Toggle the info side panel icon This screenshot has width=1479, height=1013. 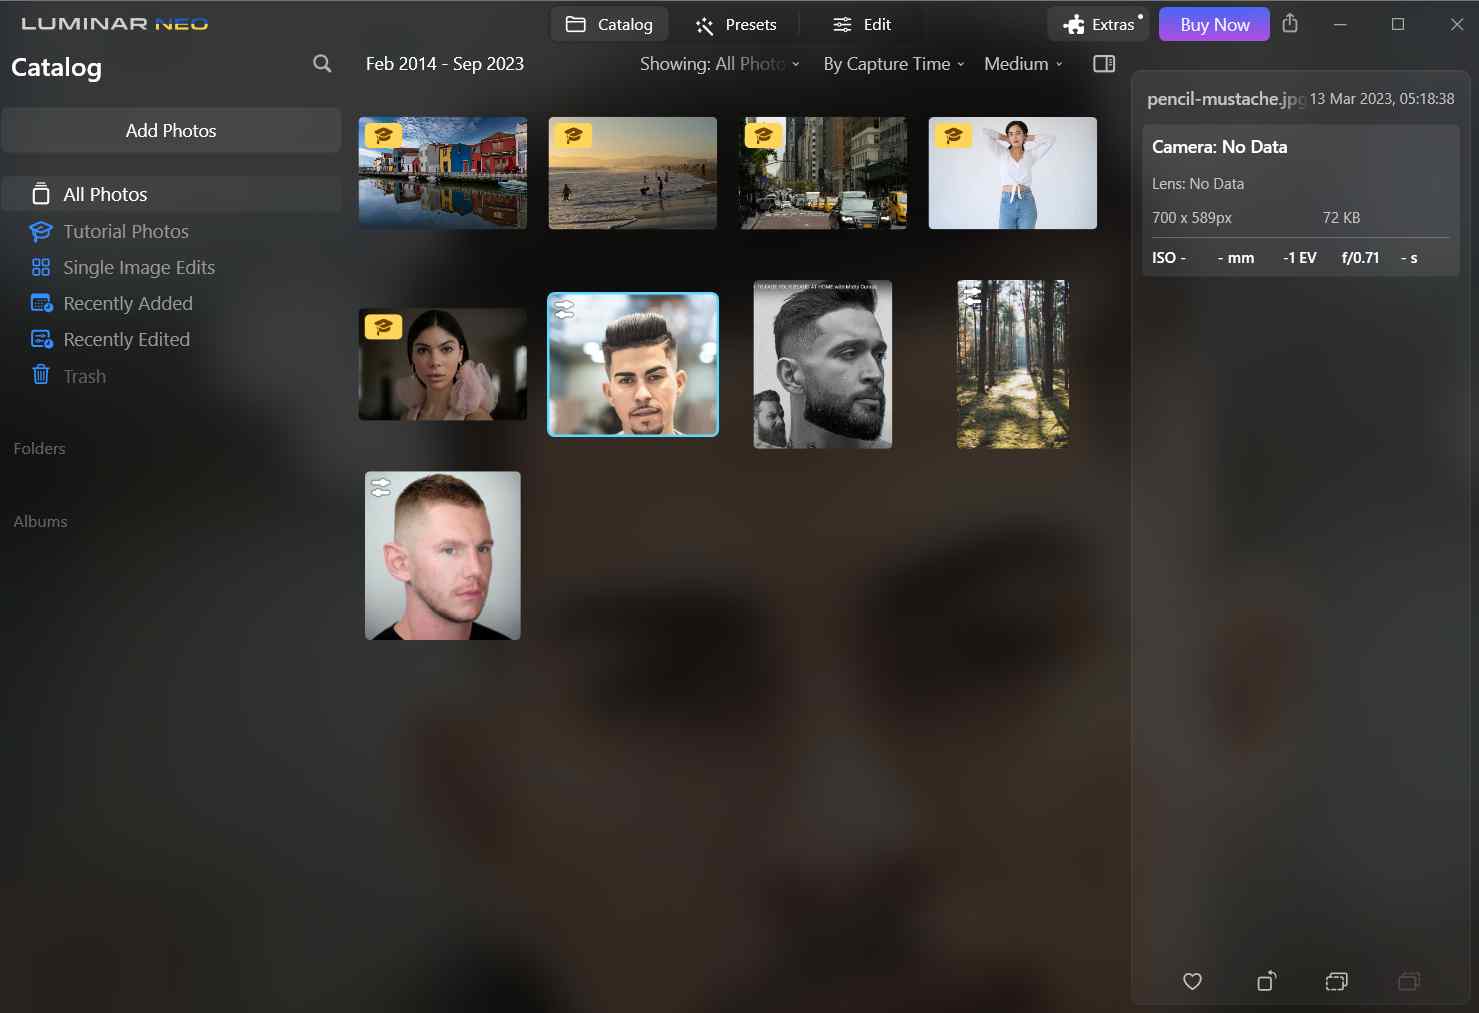(x=1104, y=64)
